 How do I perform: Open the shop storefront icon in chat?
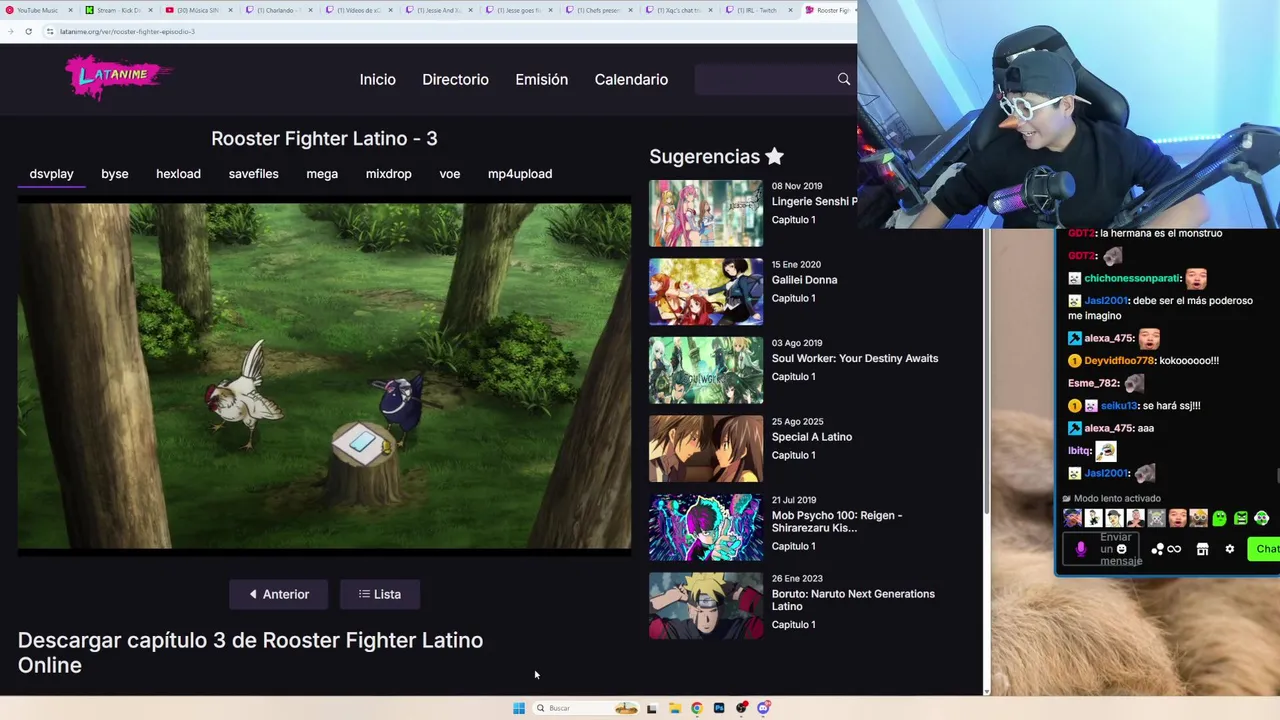(1202, 549)
